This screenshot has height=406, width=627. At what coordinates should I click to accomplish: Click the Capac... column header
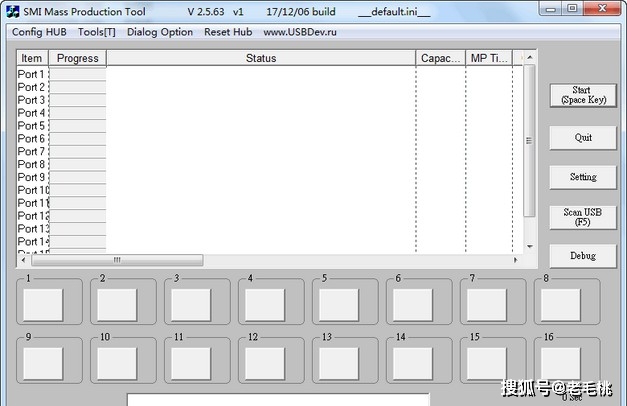(441, 58)
